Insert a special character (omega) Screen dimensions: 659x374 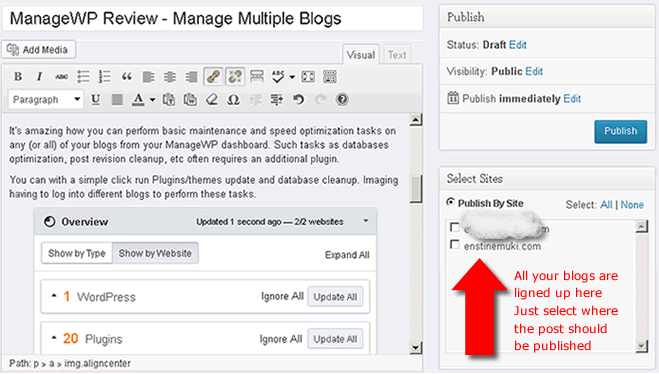(x=234, y=100)
